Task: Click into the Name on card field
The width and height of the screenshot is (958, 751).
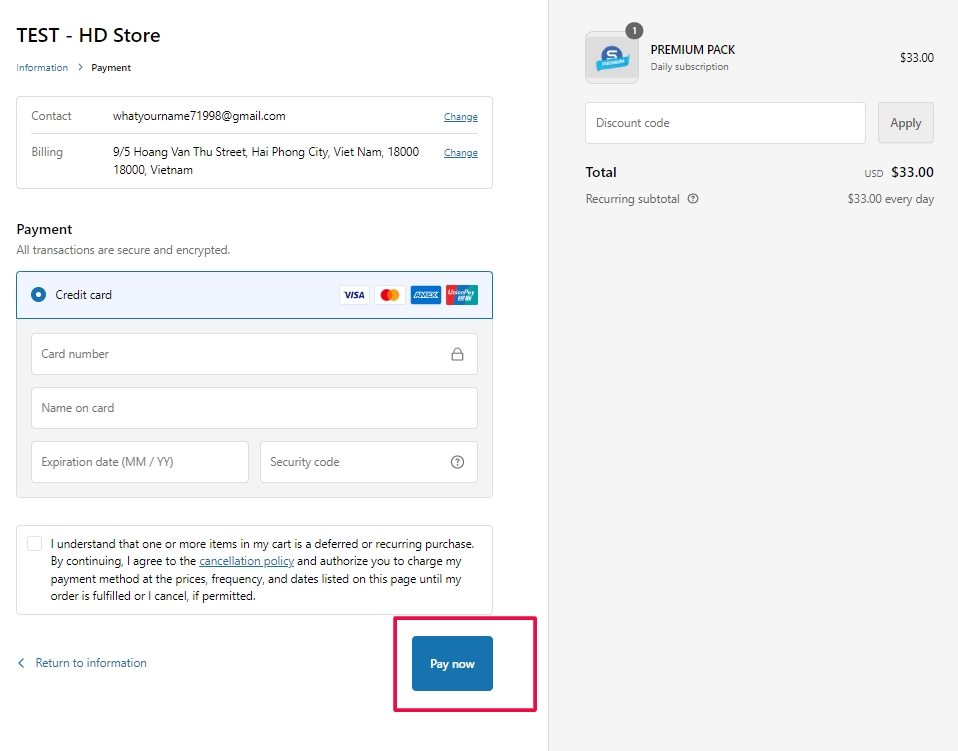Action: [254, 408]
